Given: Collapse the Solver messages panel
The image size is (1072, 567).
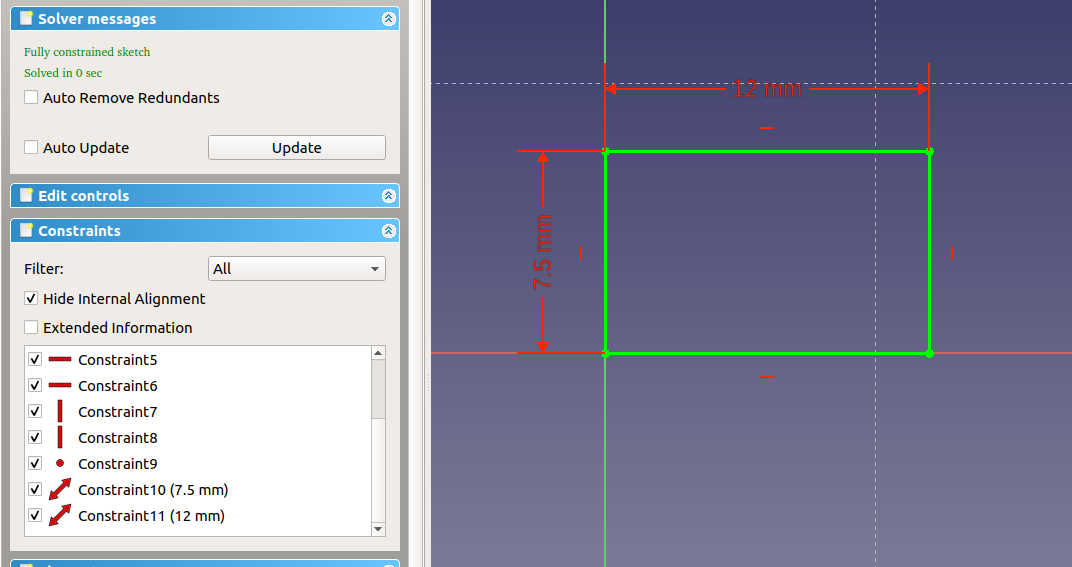Looking at the screenshot, I should click(388, 19).
